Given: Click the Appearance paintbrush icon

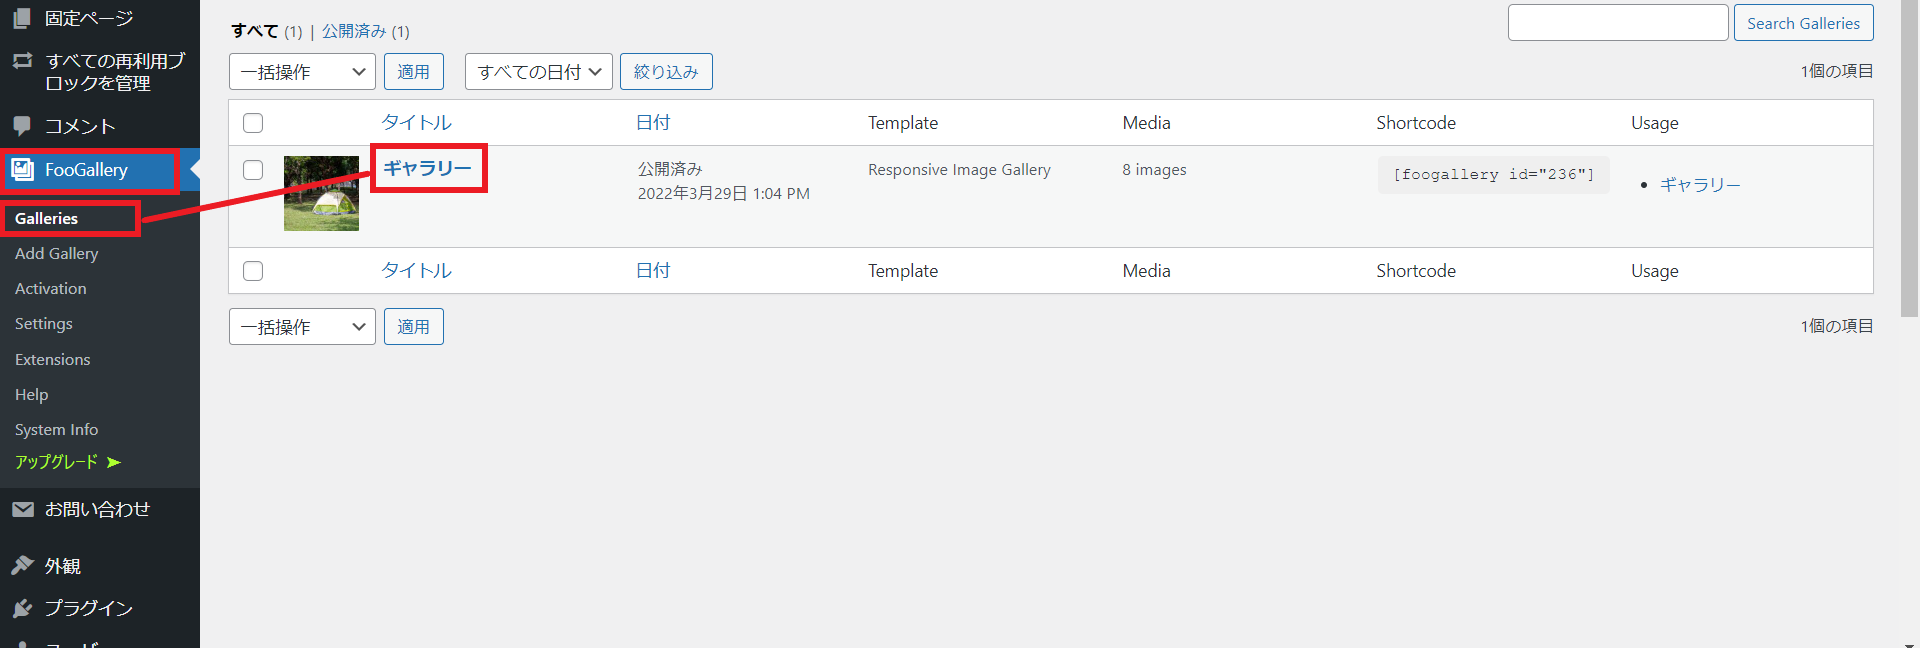Looking at the screenshot, I should point(22,566).
